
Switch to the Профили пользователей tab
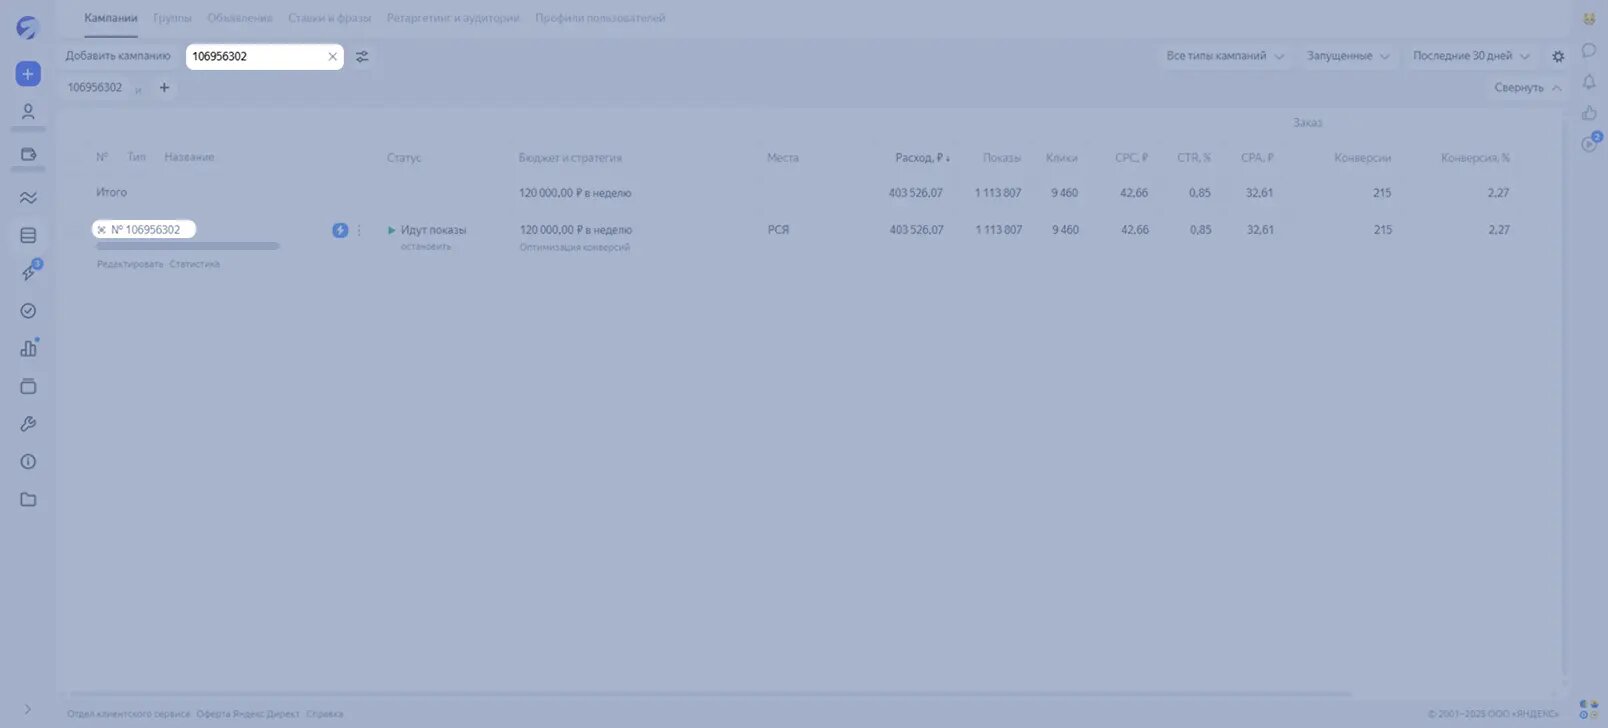tap(600, 18)
